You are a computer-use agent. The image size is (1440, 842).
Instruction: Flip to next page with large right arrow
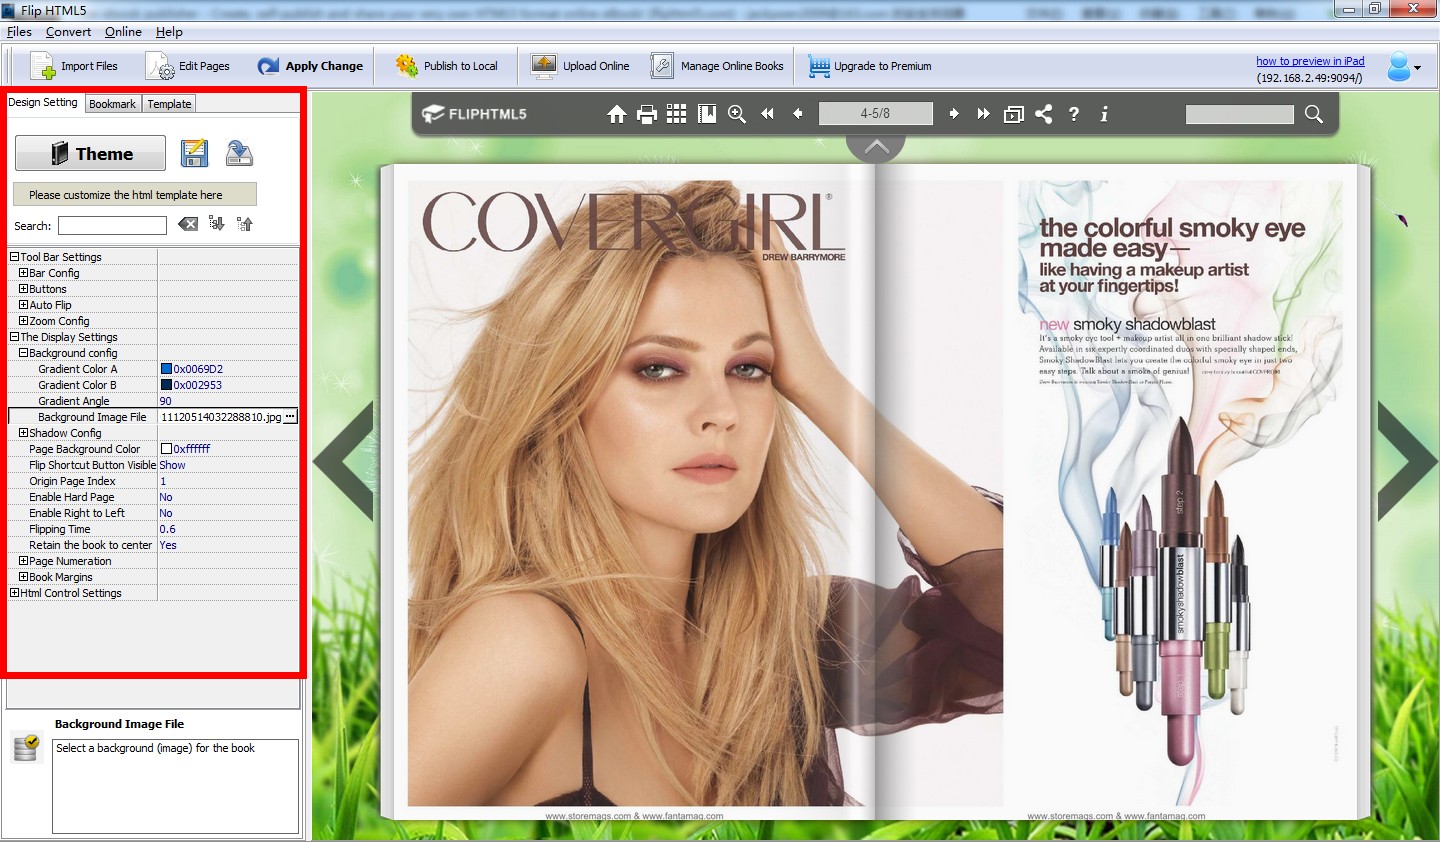[1407, 461]
